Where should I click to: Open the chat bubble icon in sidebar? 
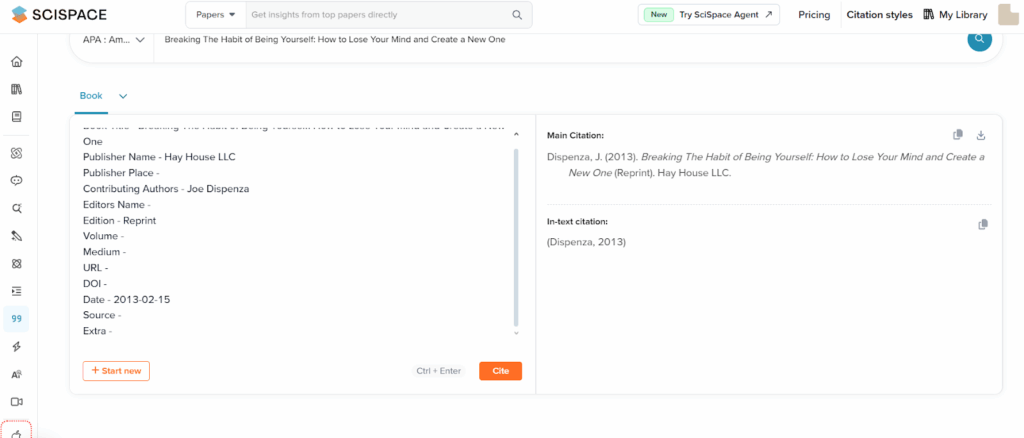17,181
